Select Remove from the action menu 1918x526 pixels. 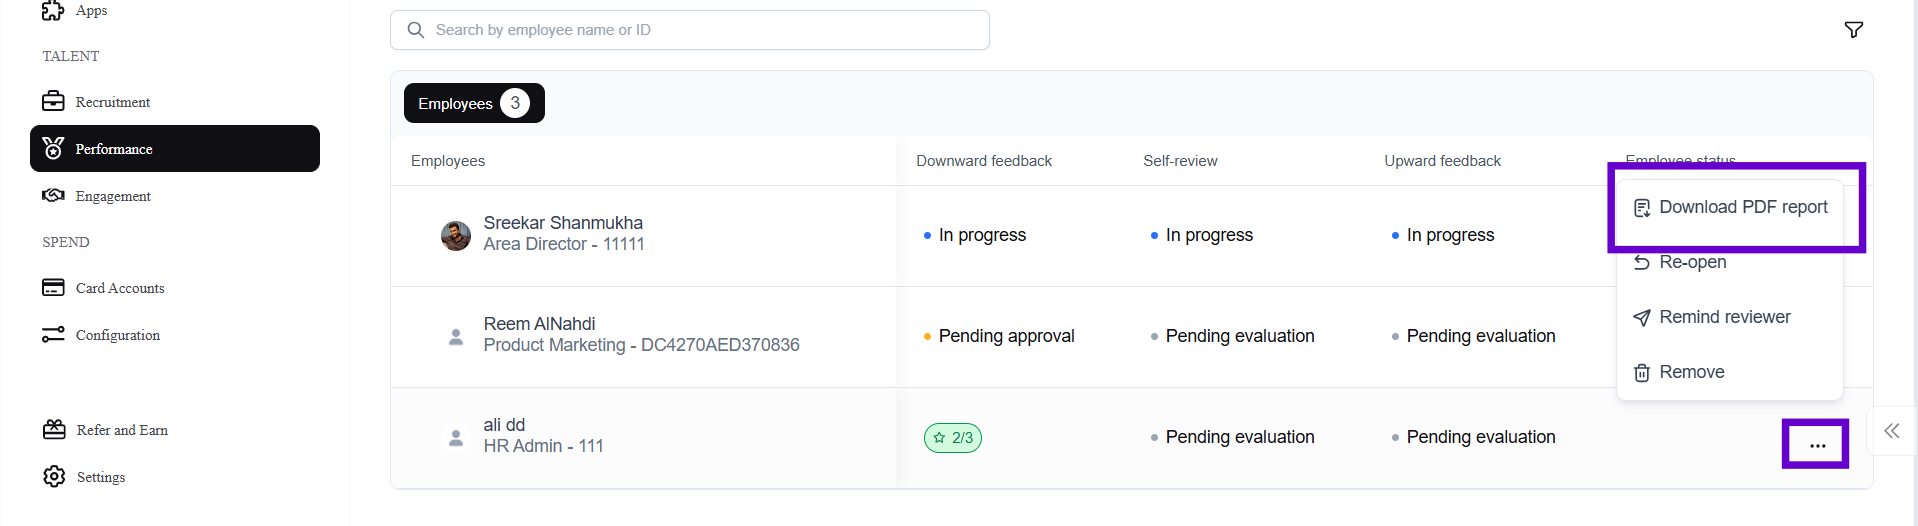pyautogui.click(x=1691, y=372)
